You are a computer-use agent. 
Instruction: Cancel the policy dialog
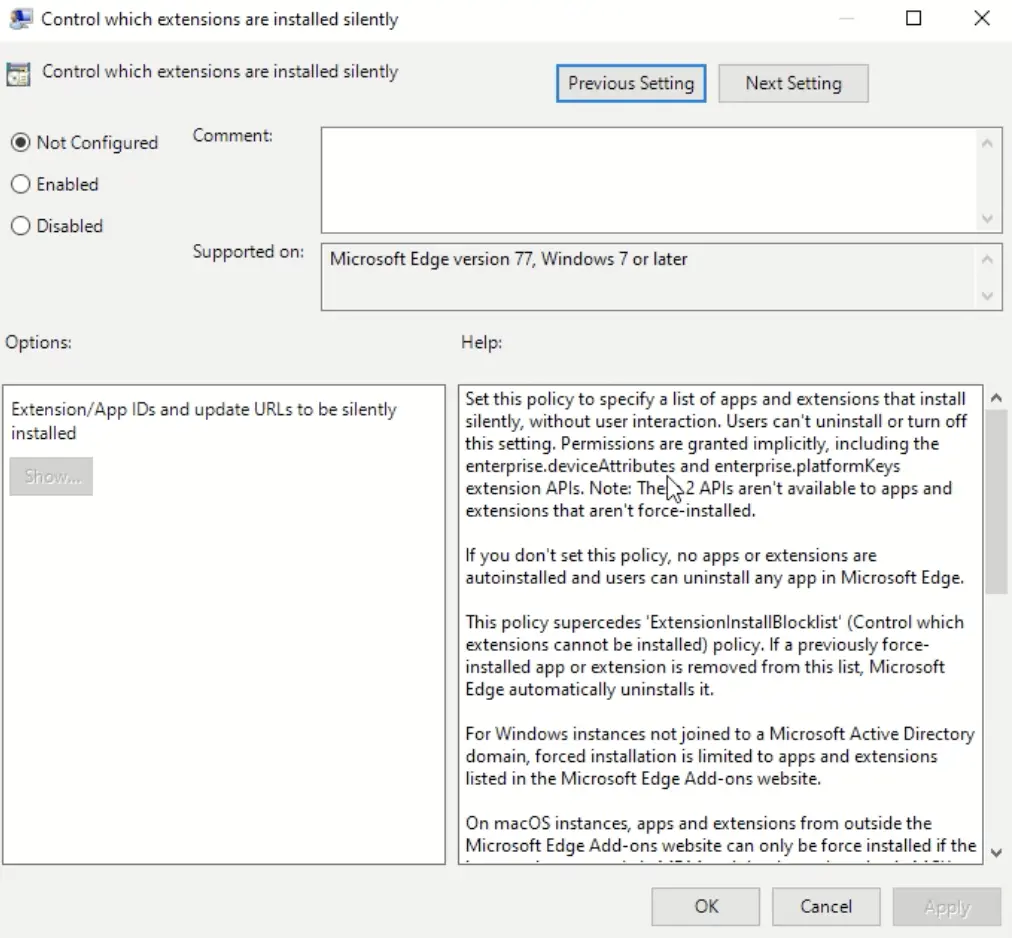pyautogui.click(x=826, y=906)
